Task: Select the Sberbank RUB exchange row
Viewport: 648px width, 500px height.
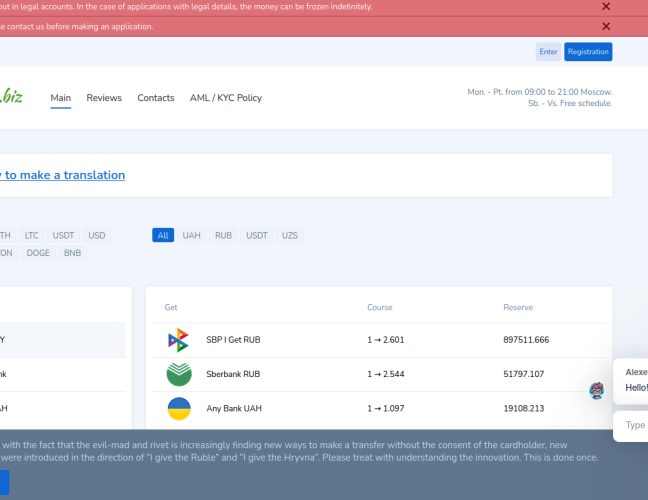Action: click(380, 374)
